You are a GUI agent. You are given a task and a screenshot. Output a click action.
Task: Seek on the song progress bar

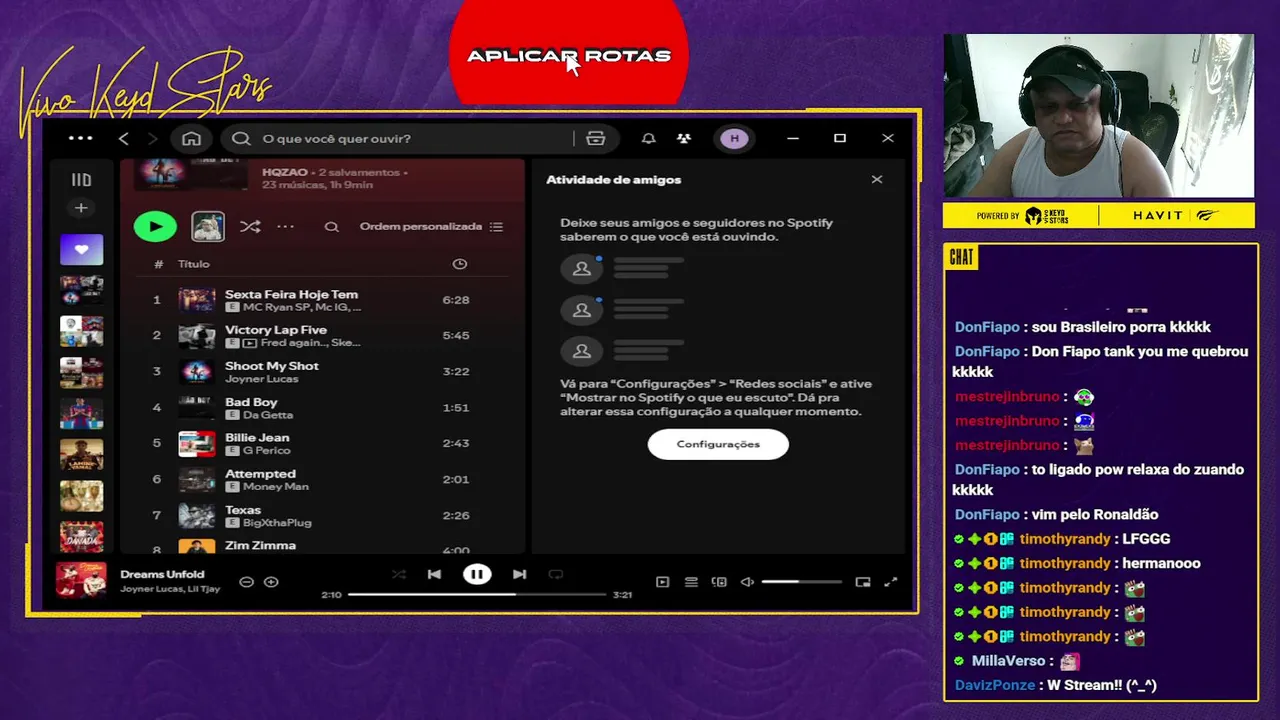coord(477,594)
